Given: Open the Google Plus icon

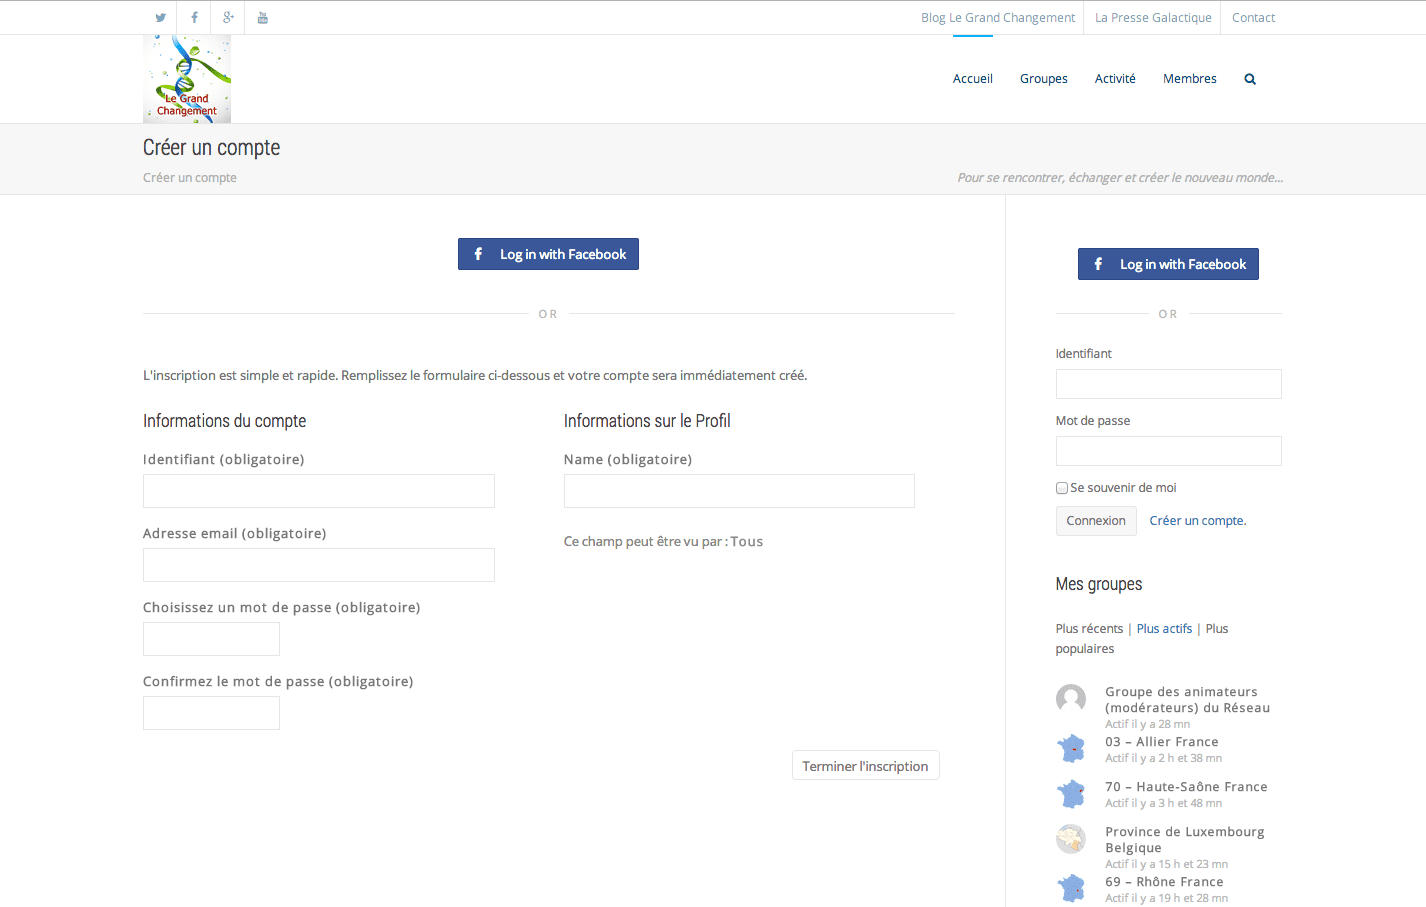Looking at the screenshot, I should coord(228,18).
